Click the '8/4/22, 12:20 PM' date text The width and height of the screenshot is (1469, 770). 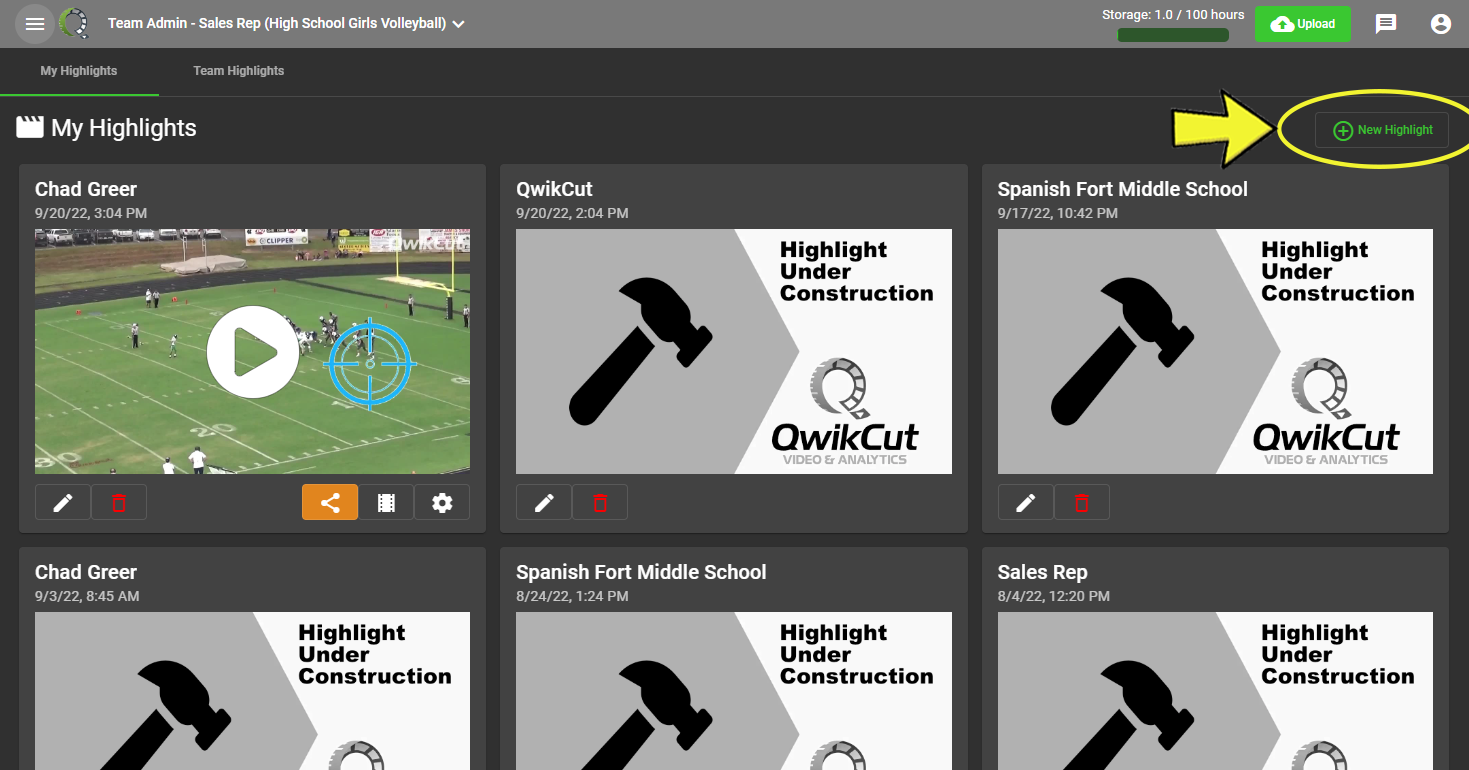pos(1054,596)
